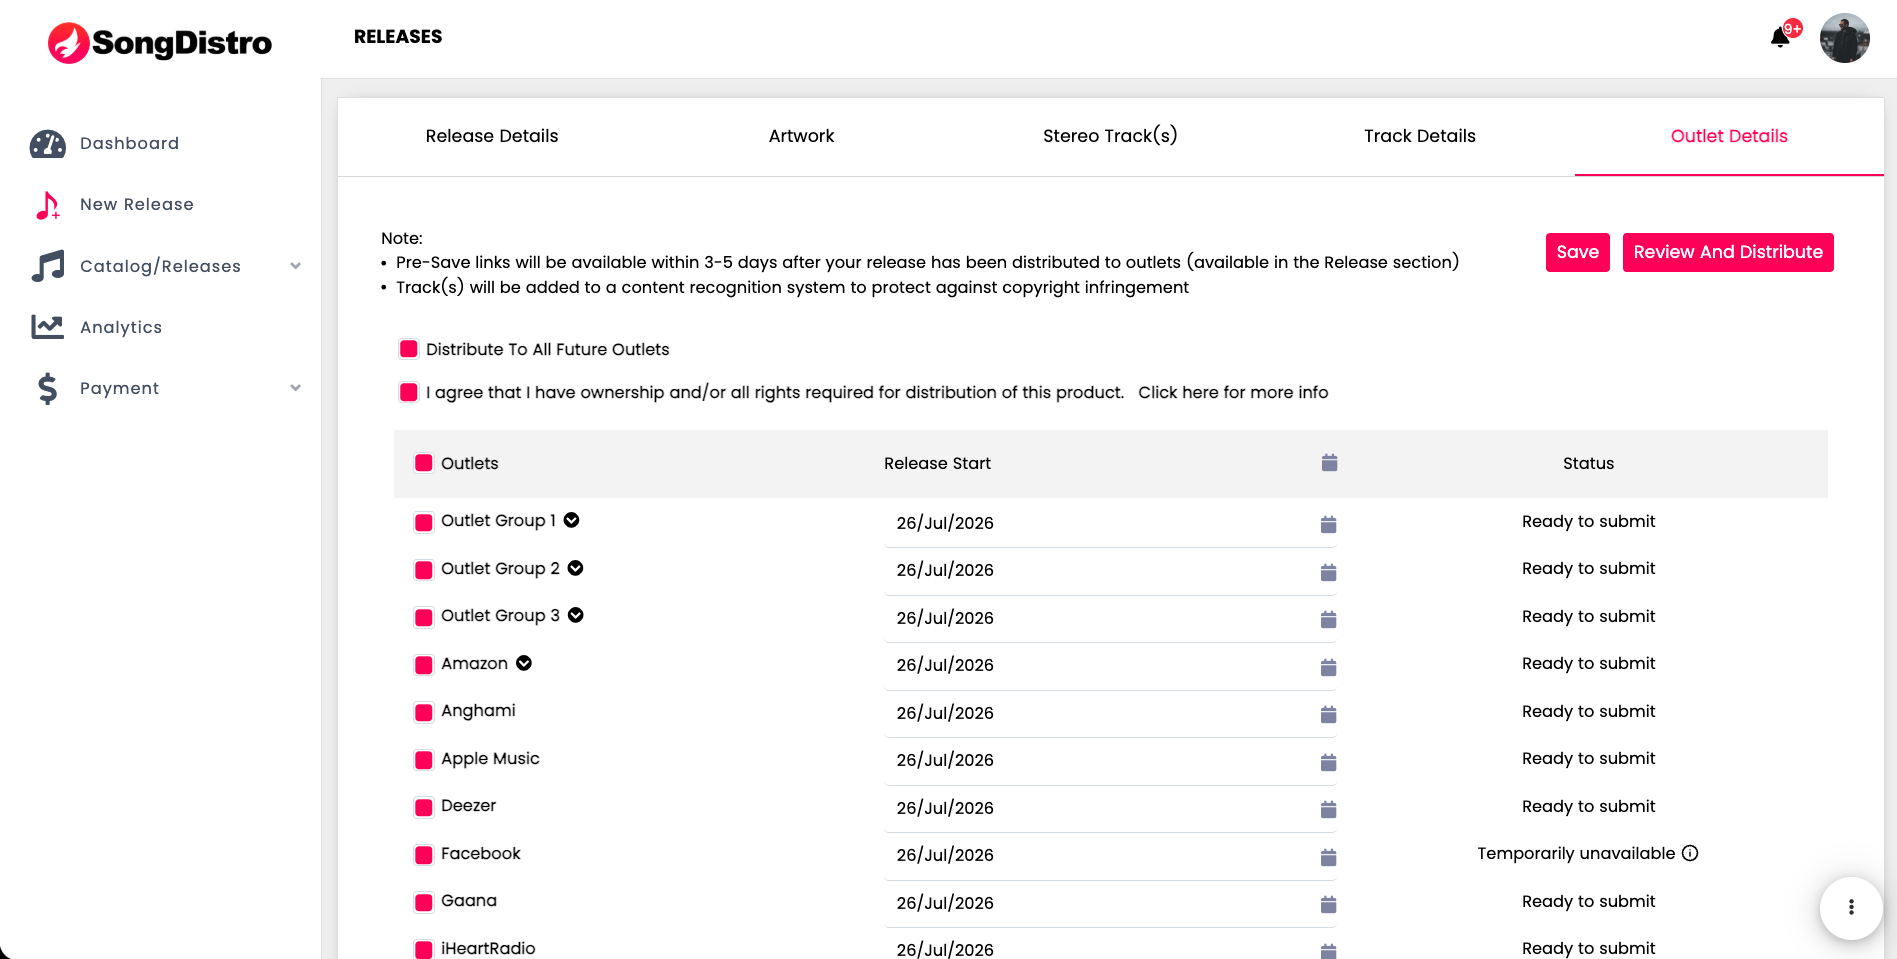Click the Dashboard gauge icon

tap(47, 144)
